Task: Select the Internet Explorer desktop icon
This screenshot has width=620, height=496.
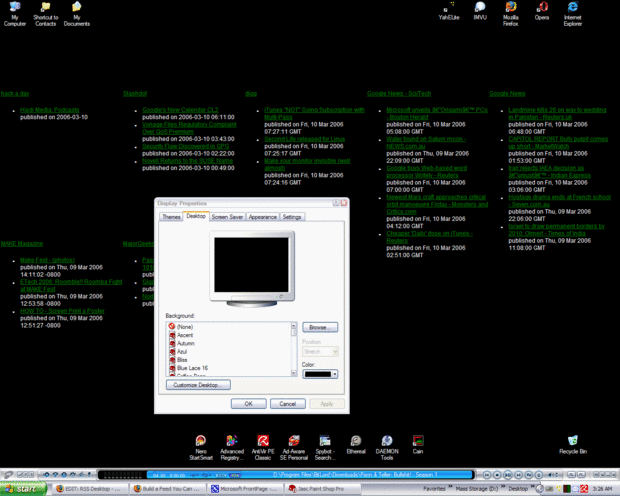Action: [x=573, y=14]
